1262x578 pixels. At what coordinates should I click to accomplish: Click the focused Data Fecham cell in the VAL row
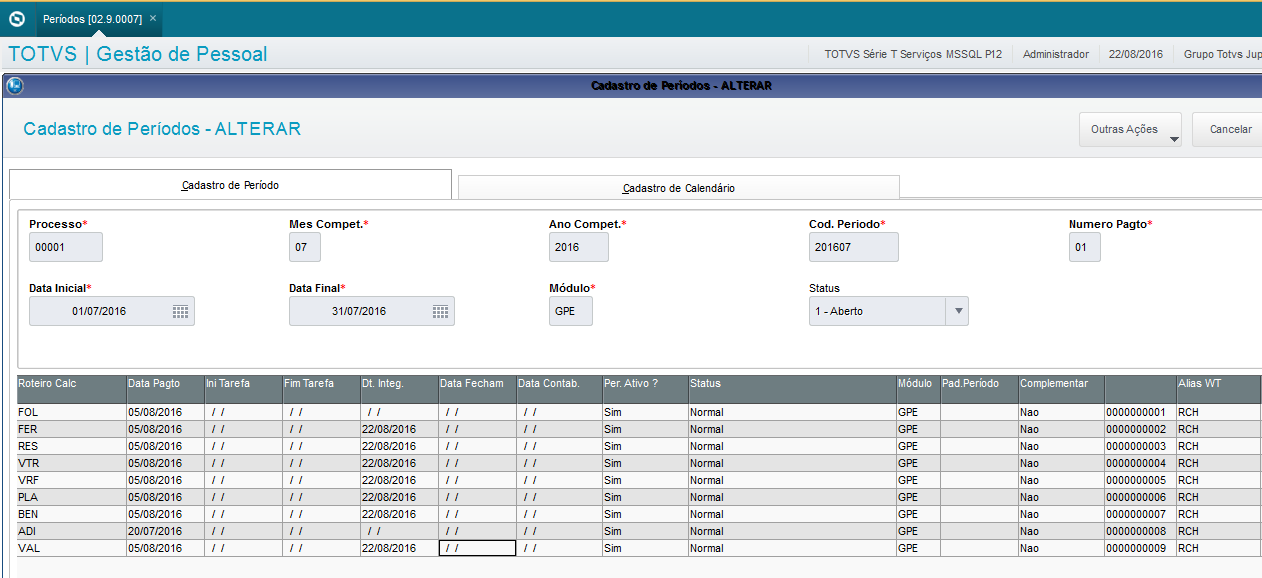(x=478, y=548)
